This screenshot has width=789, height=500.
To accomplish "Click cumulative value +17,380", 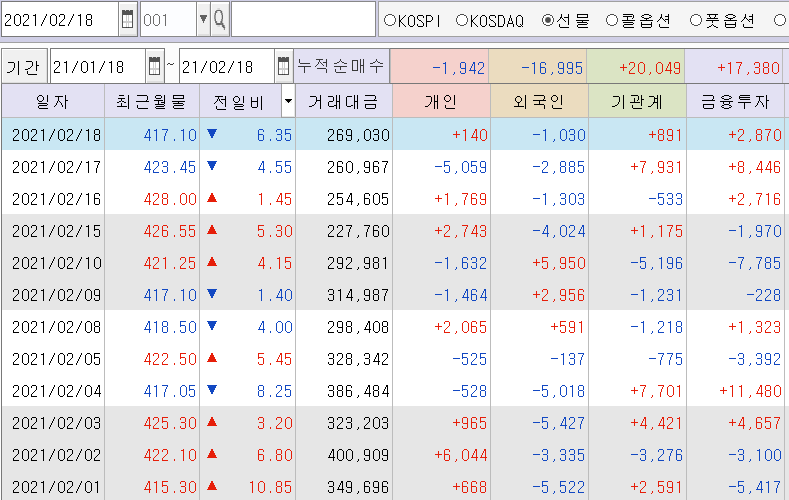I will point(748,68).
